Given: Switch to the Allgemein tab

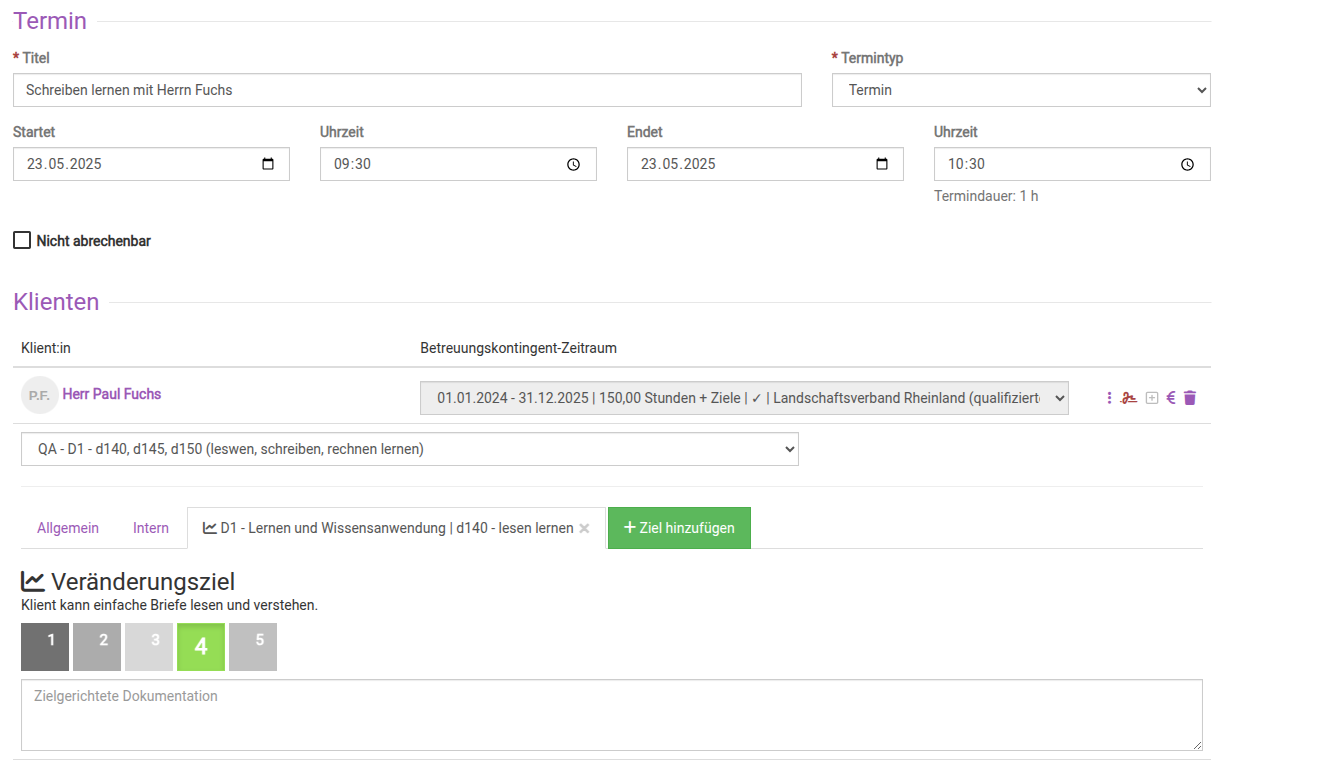Looking at the screenshot, I should (x=68, y=528).
